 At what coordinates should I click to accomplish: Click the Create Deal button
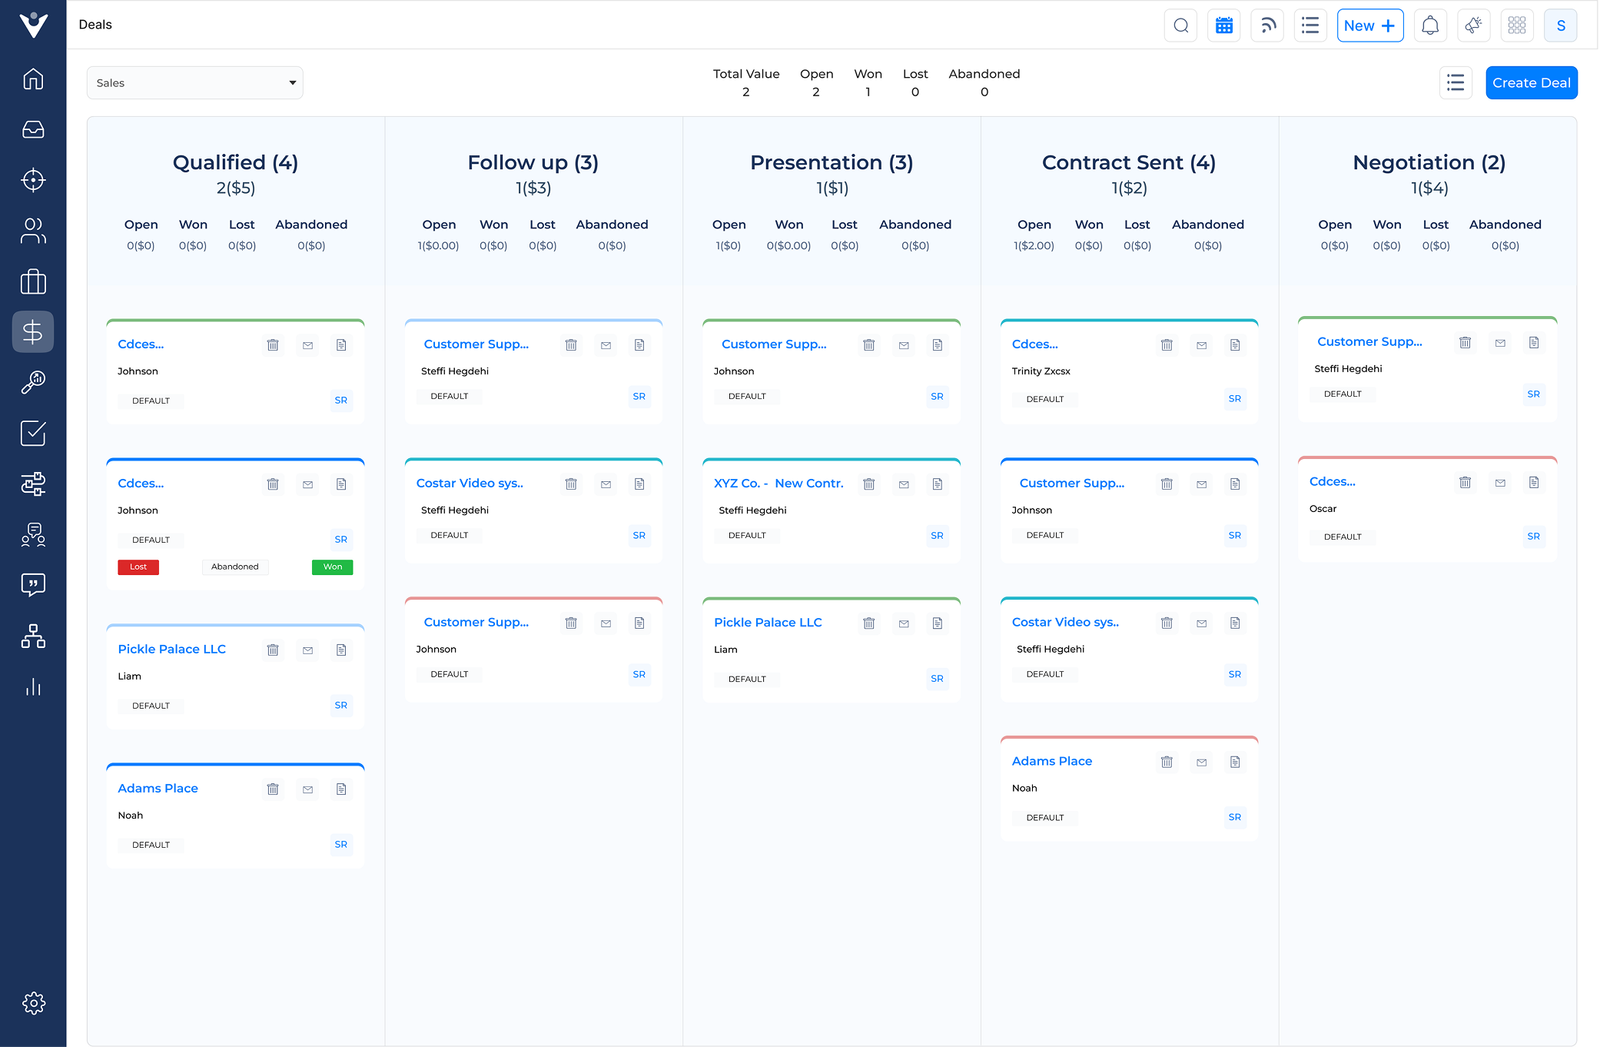click(1531, 83)
